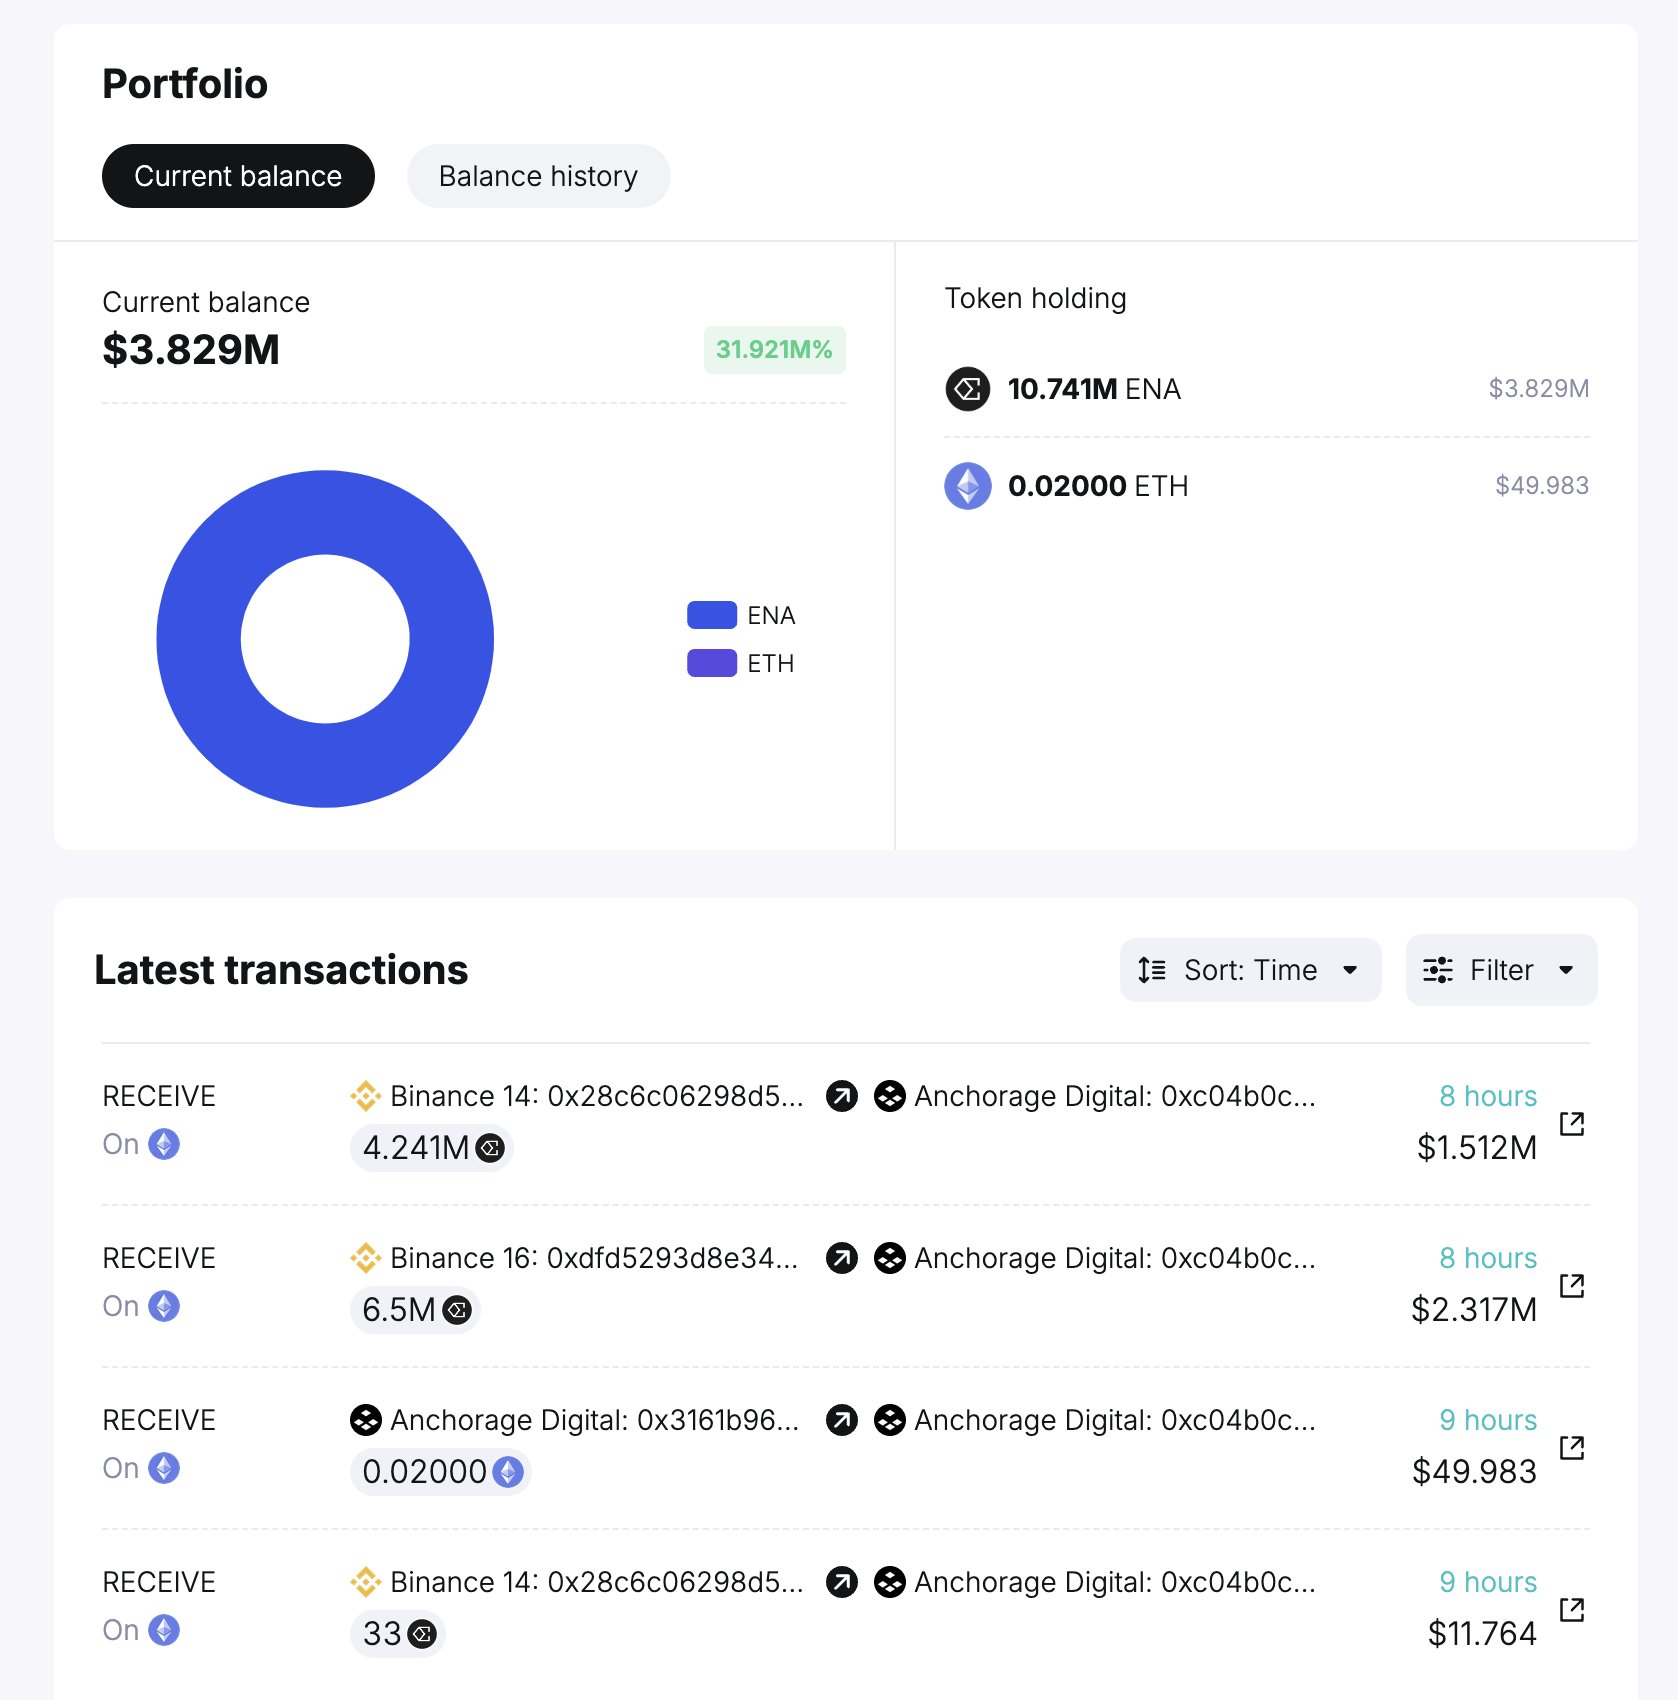Click the Binance 16 sender logo icon
The height and width of the screenshot is (1700, 1678).
(x=365, y=1258)
